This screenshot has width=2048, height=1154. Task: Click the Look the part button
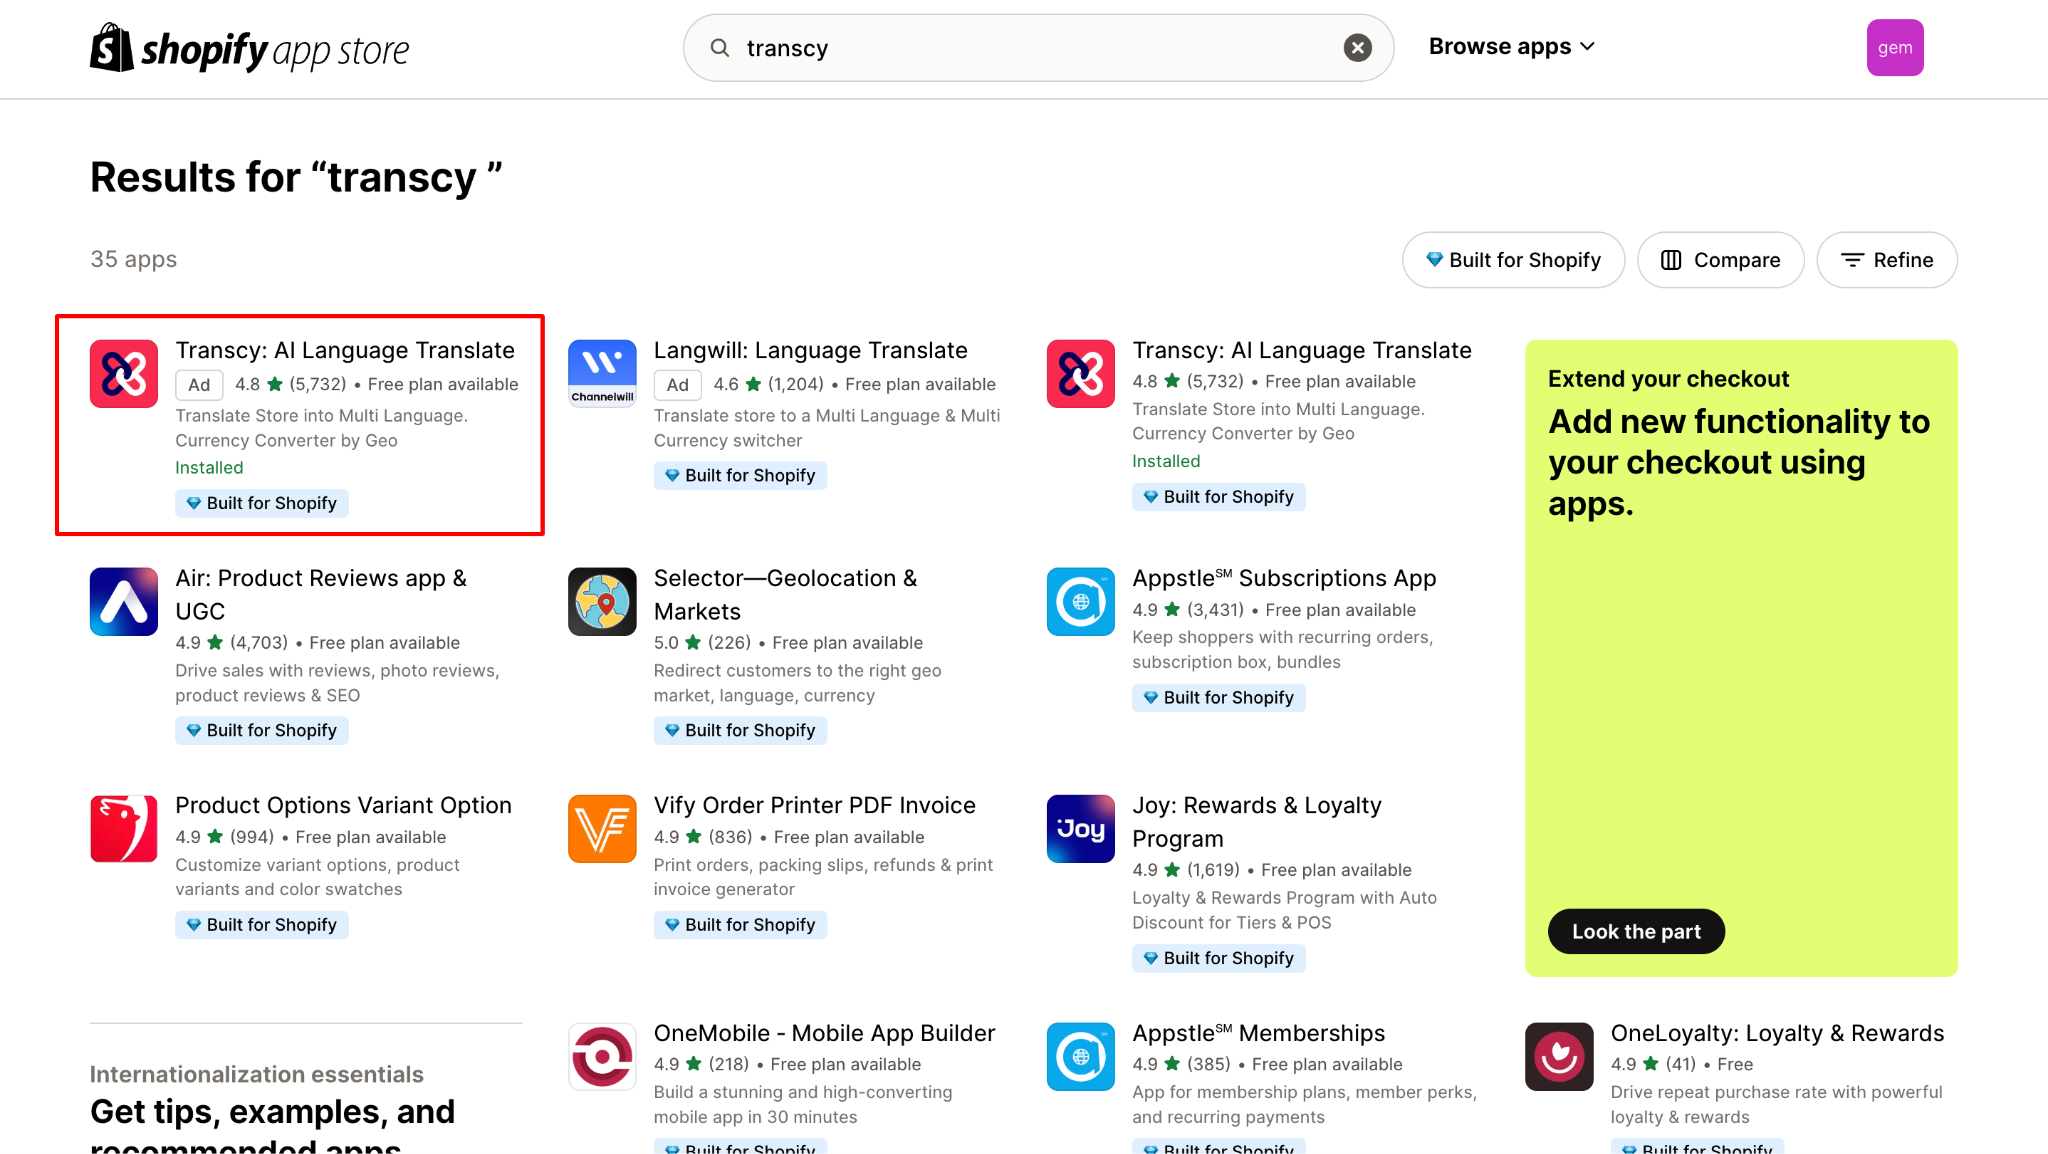(x=1636, y=931)
